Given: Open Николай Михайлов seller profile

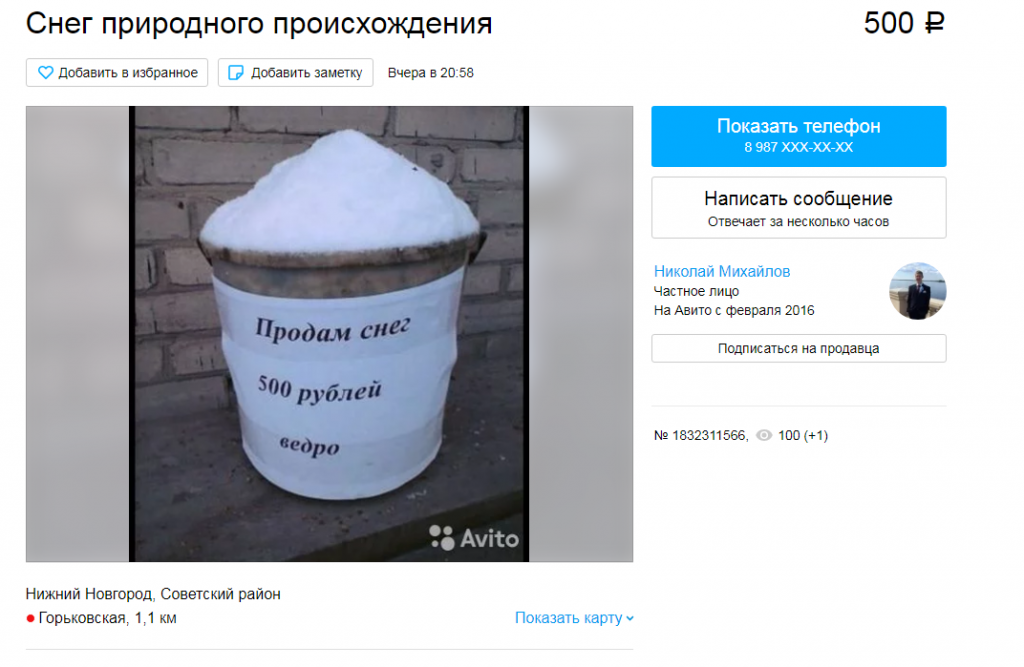Looking at the screenshot, I should pos(722,271).
